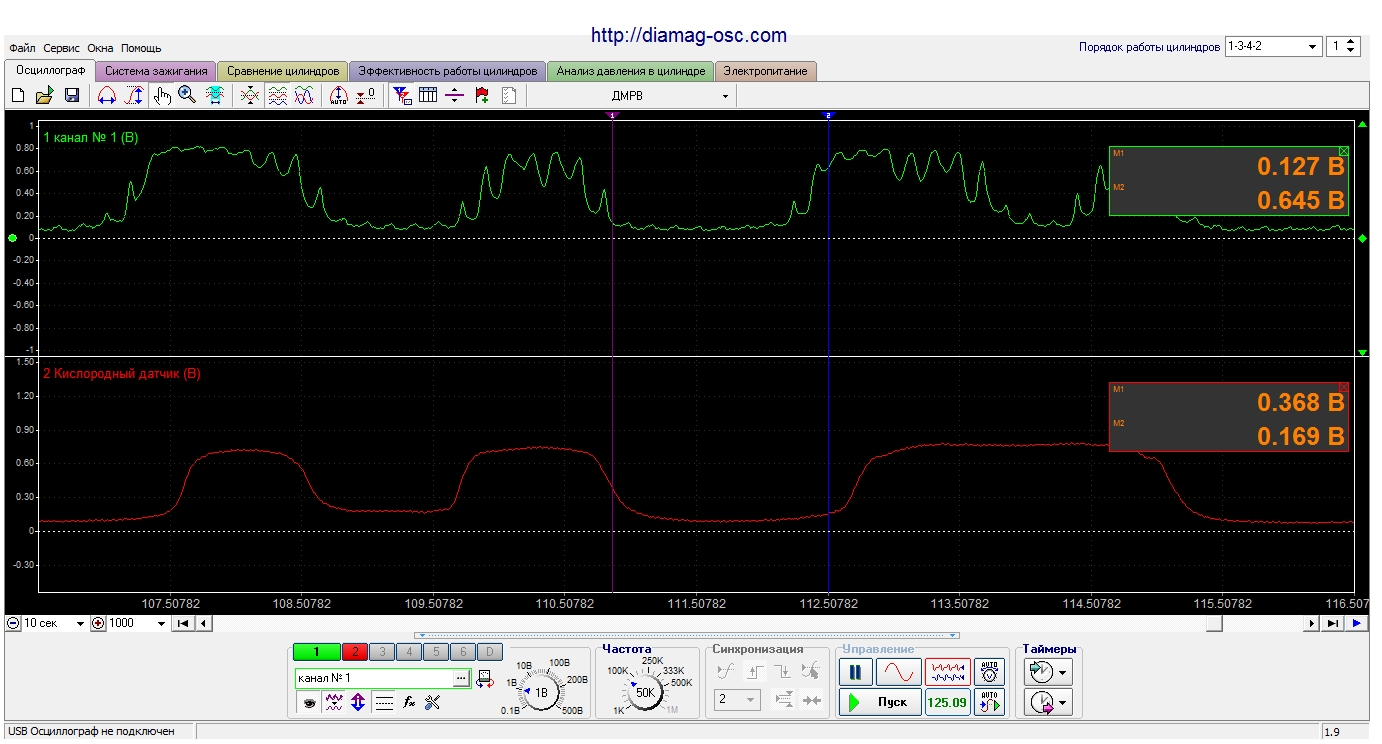Click the auto vertical scale icon

[x=338, y=95]
